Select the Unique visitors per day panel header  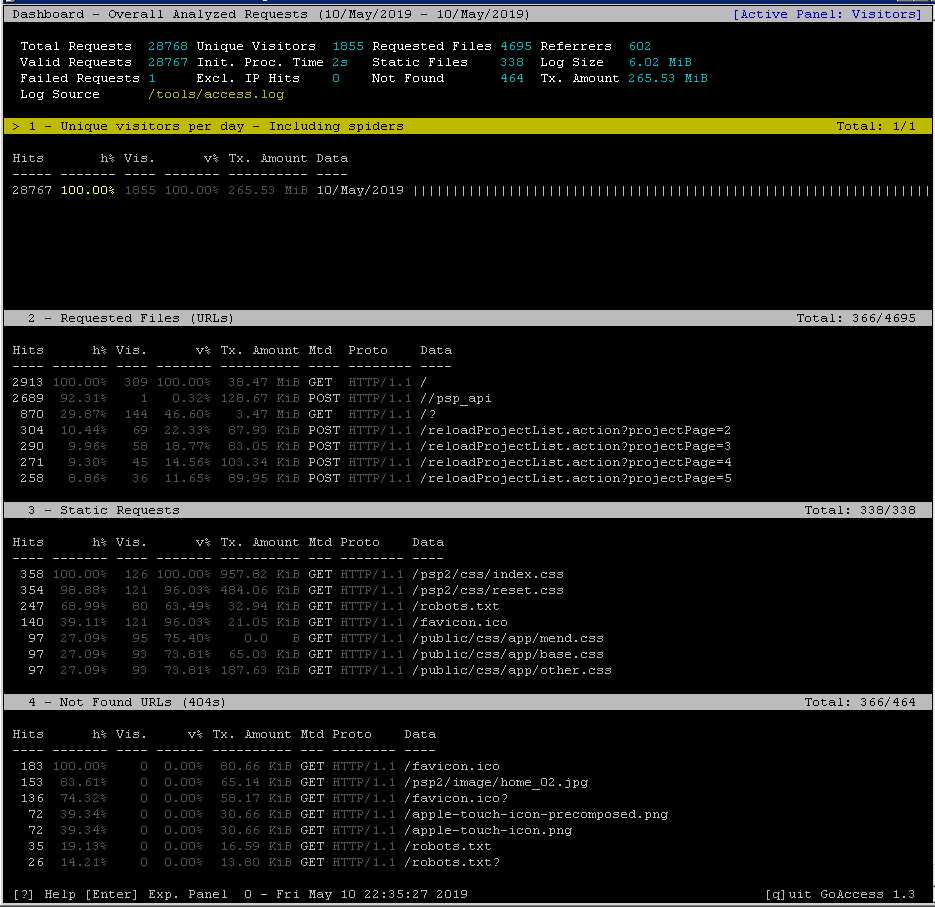[468, 126]
